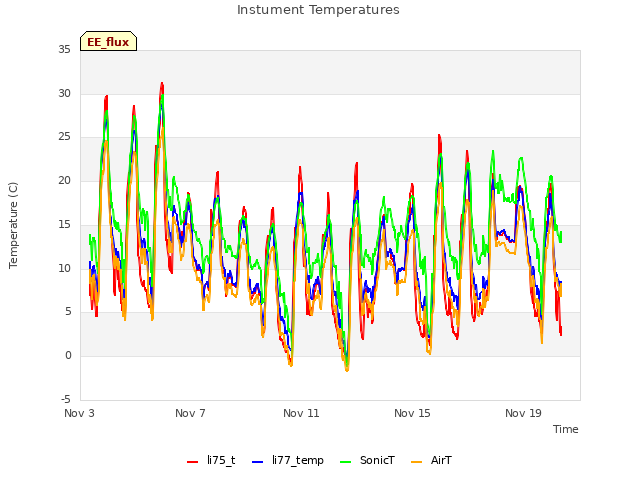The height and width of the screenshot is (480, 640).
Task: Click the Temperature (C) axis title
Action: click(13, 225)
